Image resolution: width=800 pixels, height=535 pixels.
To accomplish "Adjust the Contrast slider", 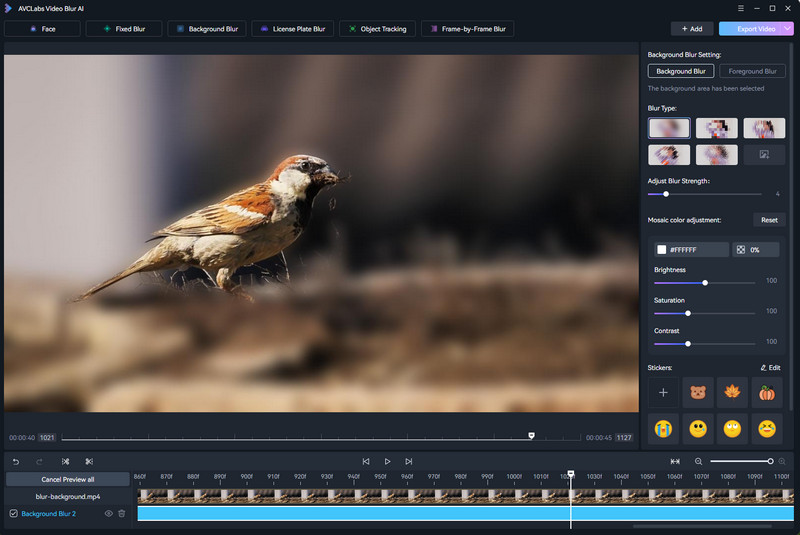I will [688, 344].
